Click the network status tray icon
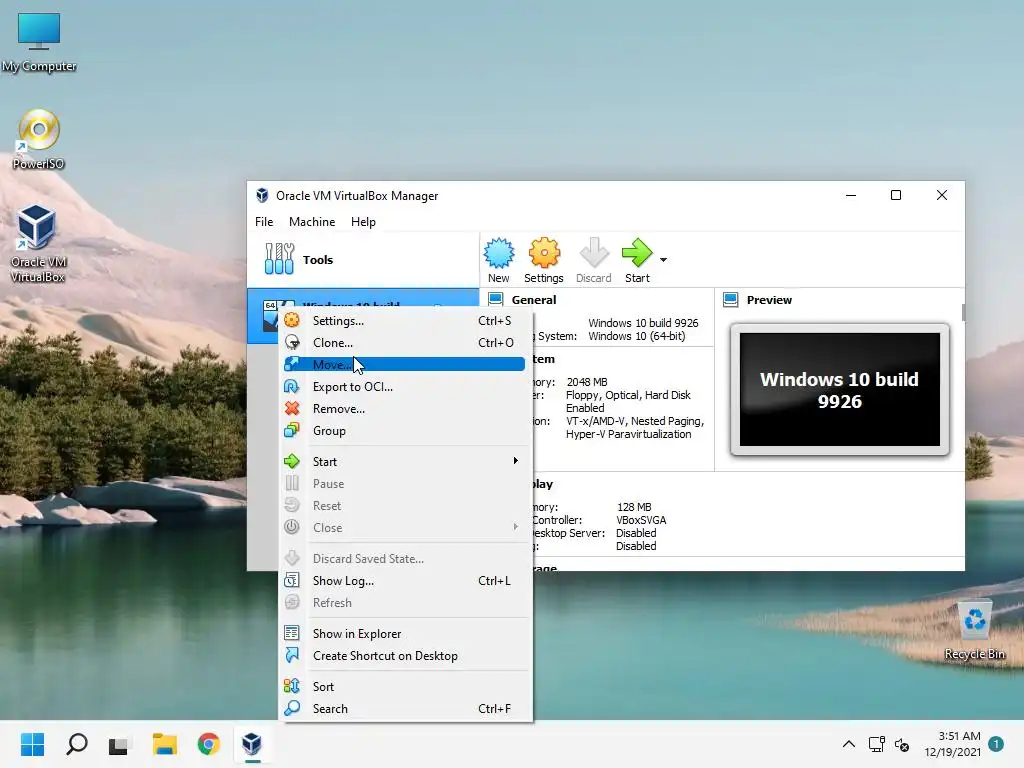 876,744
